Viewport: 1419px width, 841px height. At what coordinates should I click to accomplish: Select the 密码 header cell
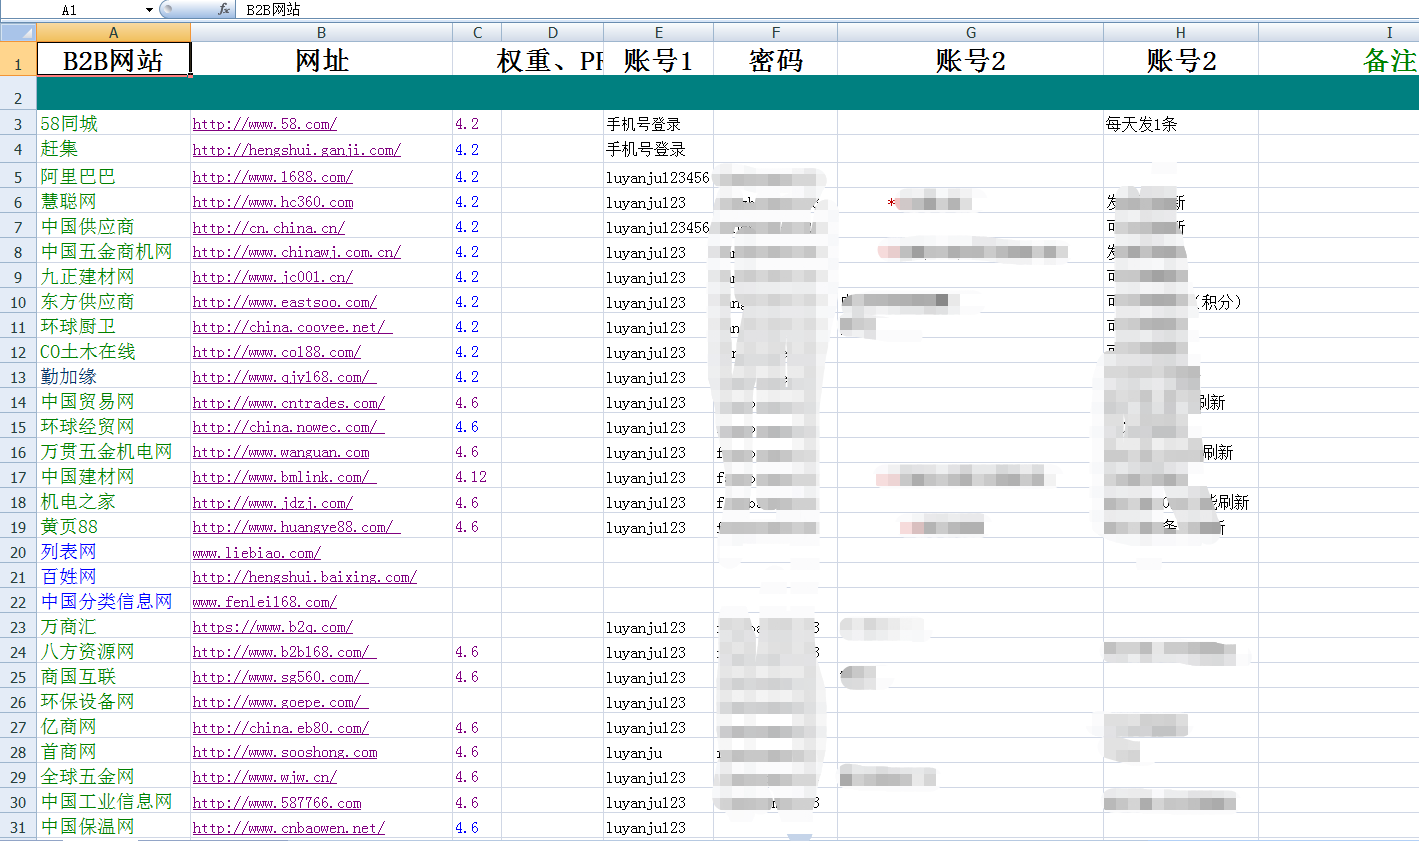tap(775, 60)
